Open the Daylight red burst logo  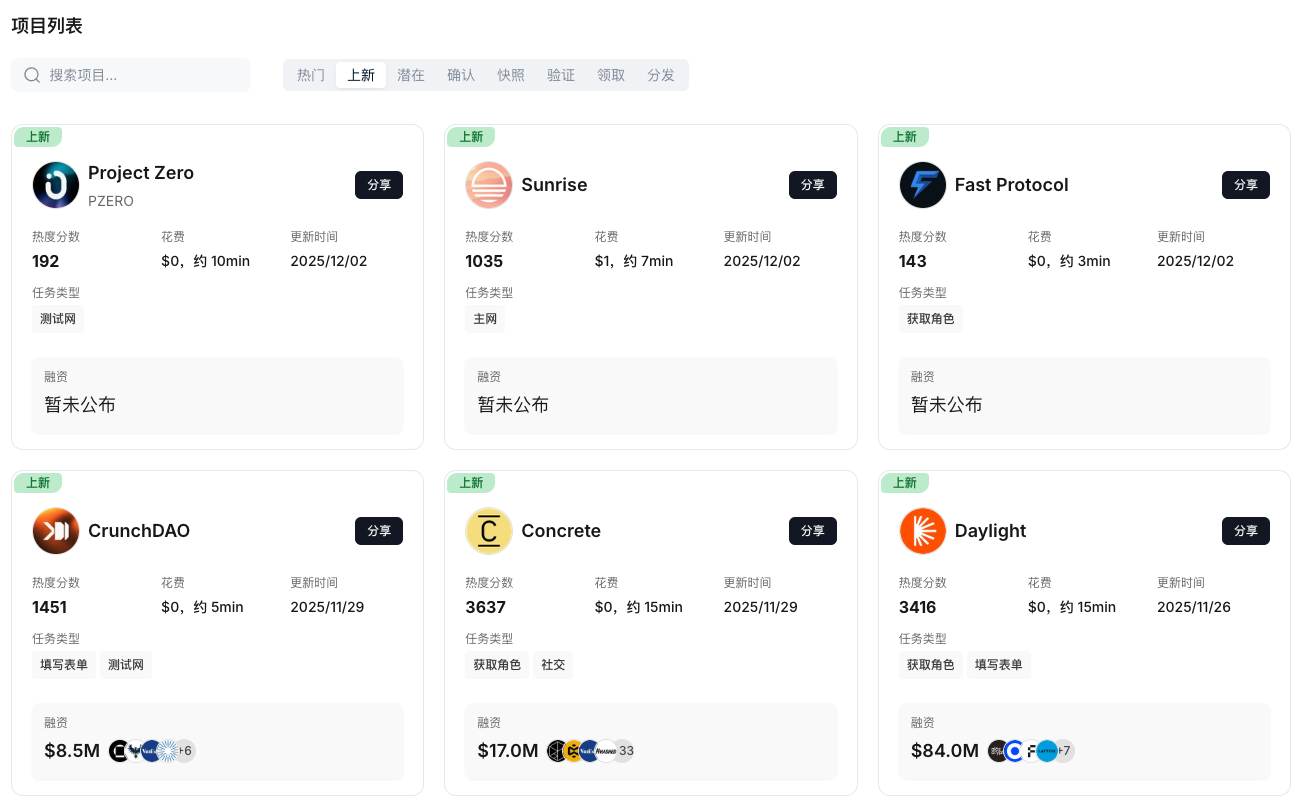922,531
